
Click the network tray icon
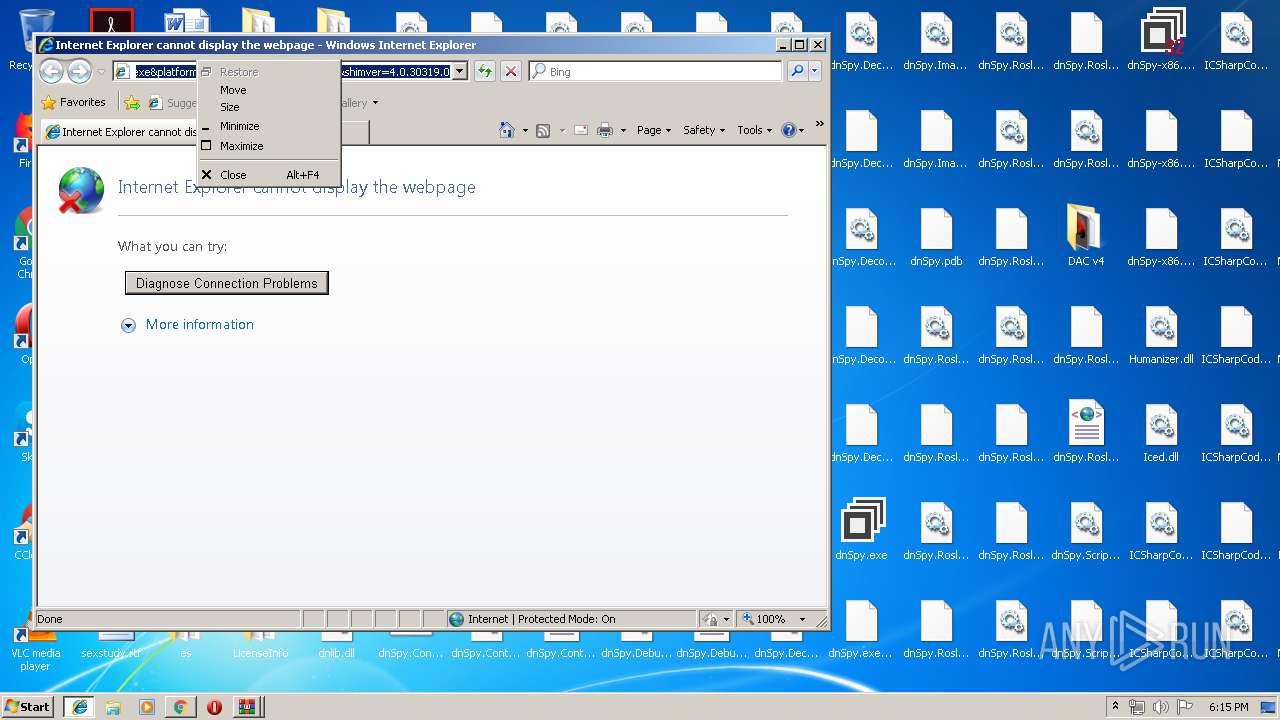tap(1137, 706)
